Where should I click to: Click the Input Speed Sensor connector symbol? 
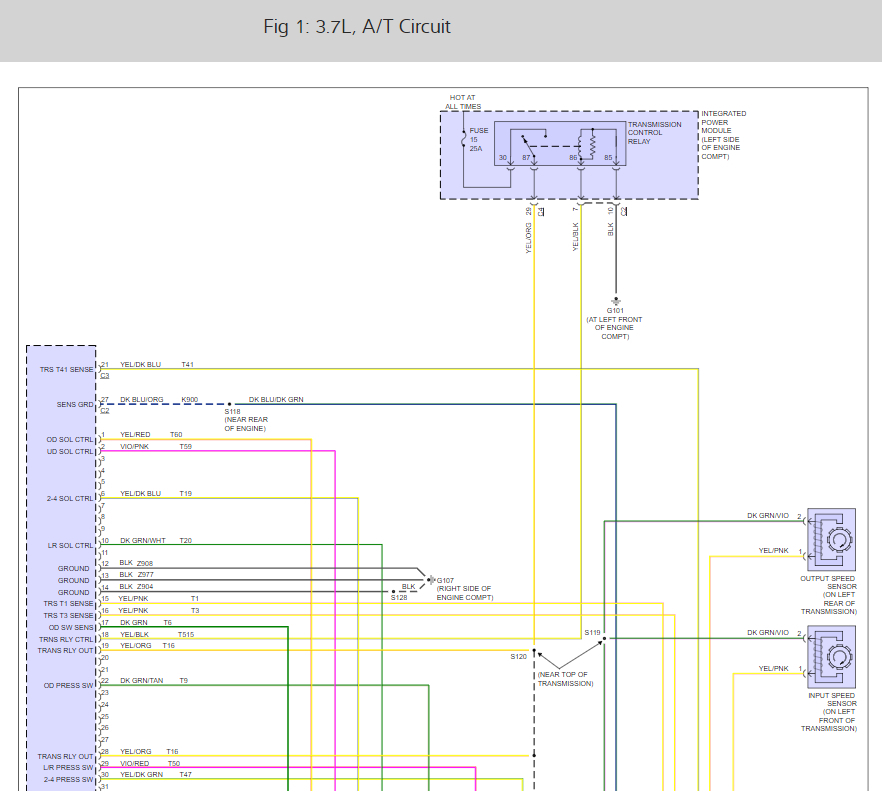point(832,656)
